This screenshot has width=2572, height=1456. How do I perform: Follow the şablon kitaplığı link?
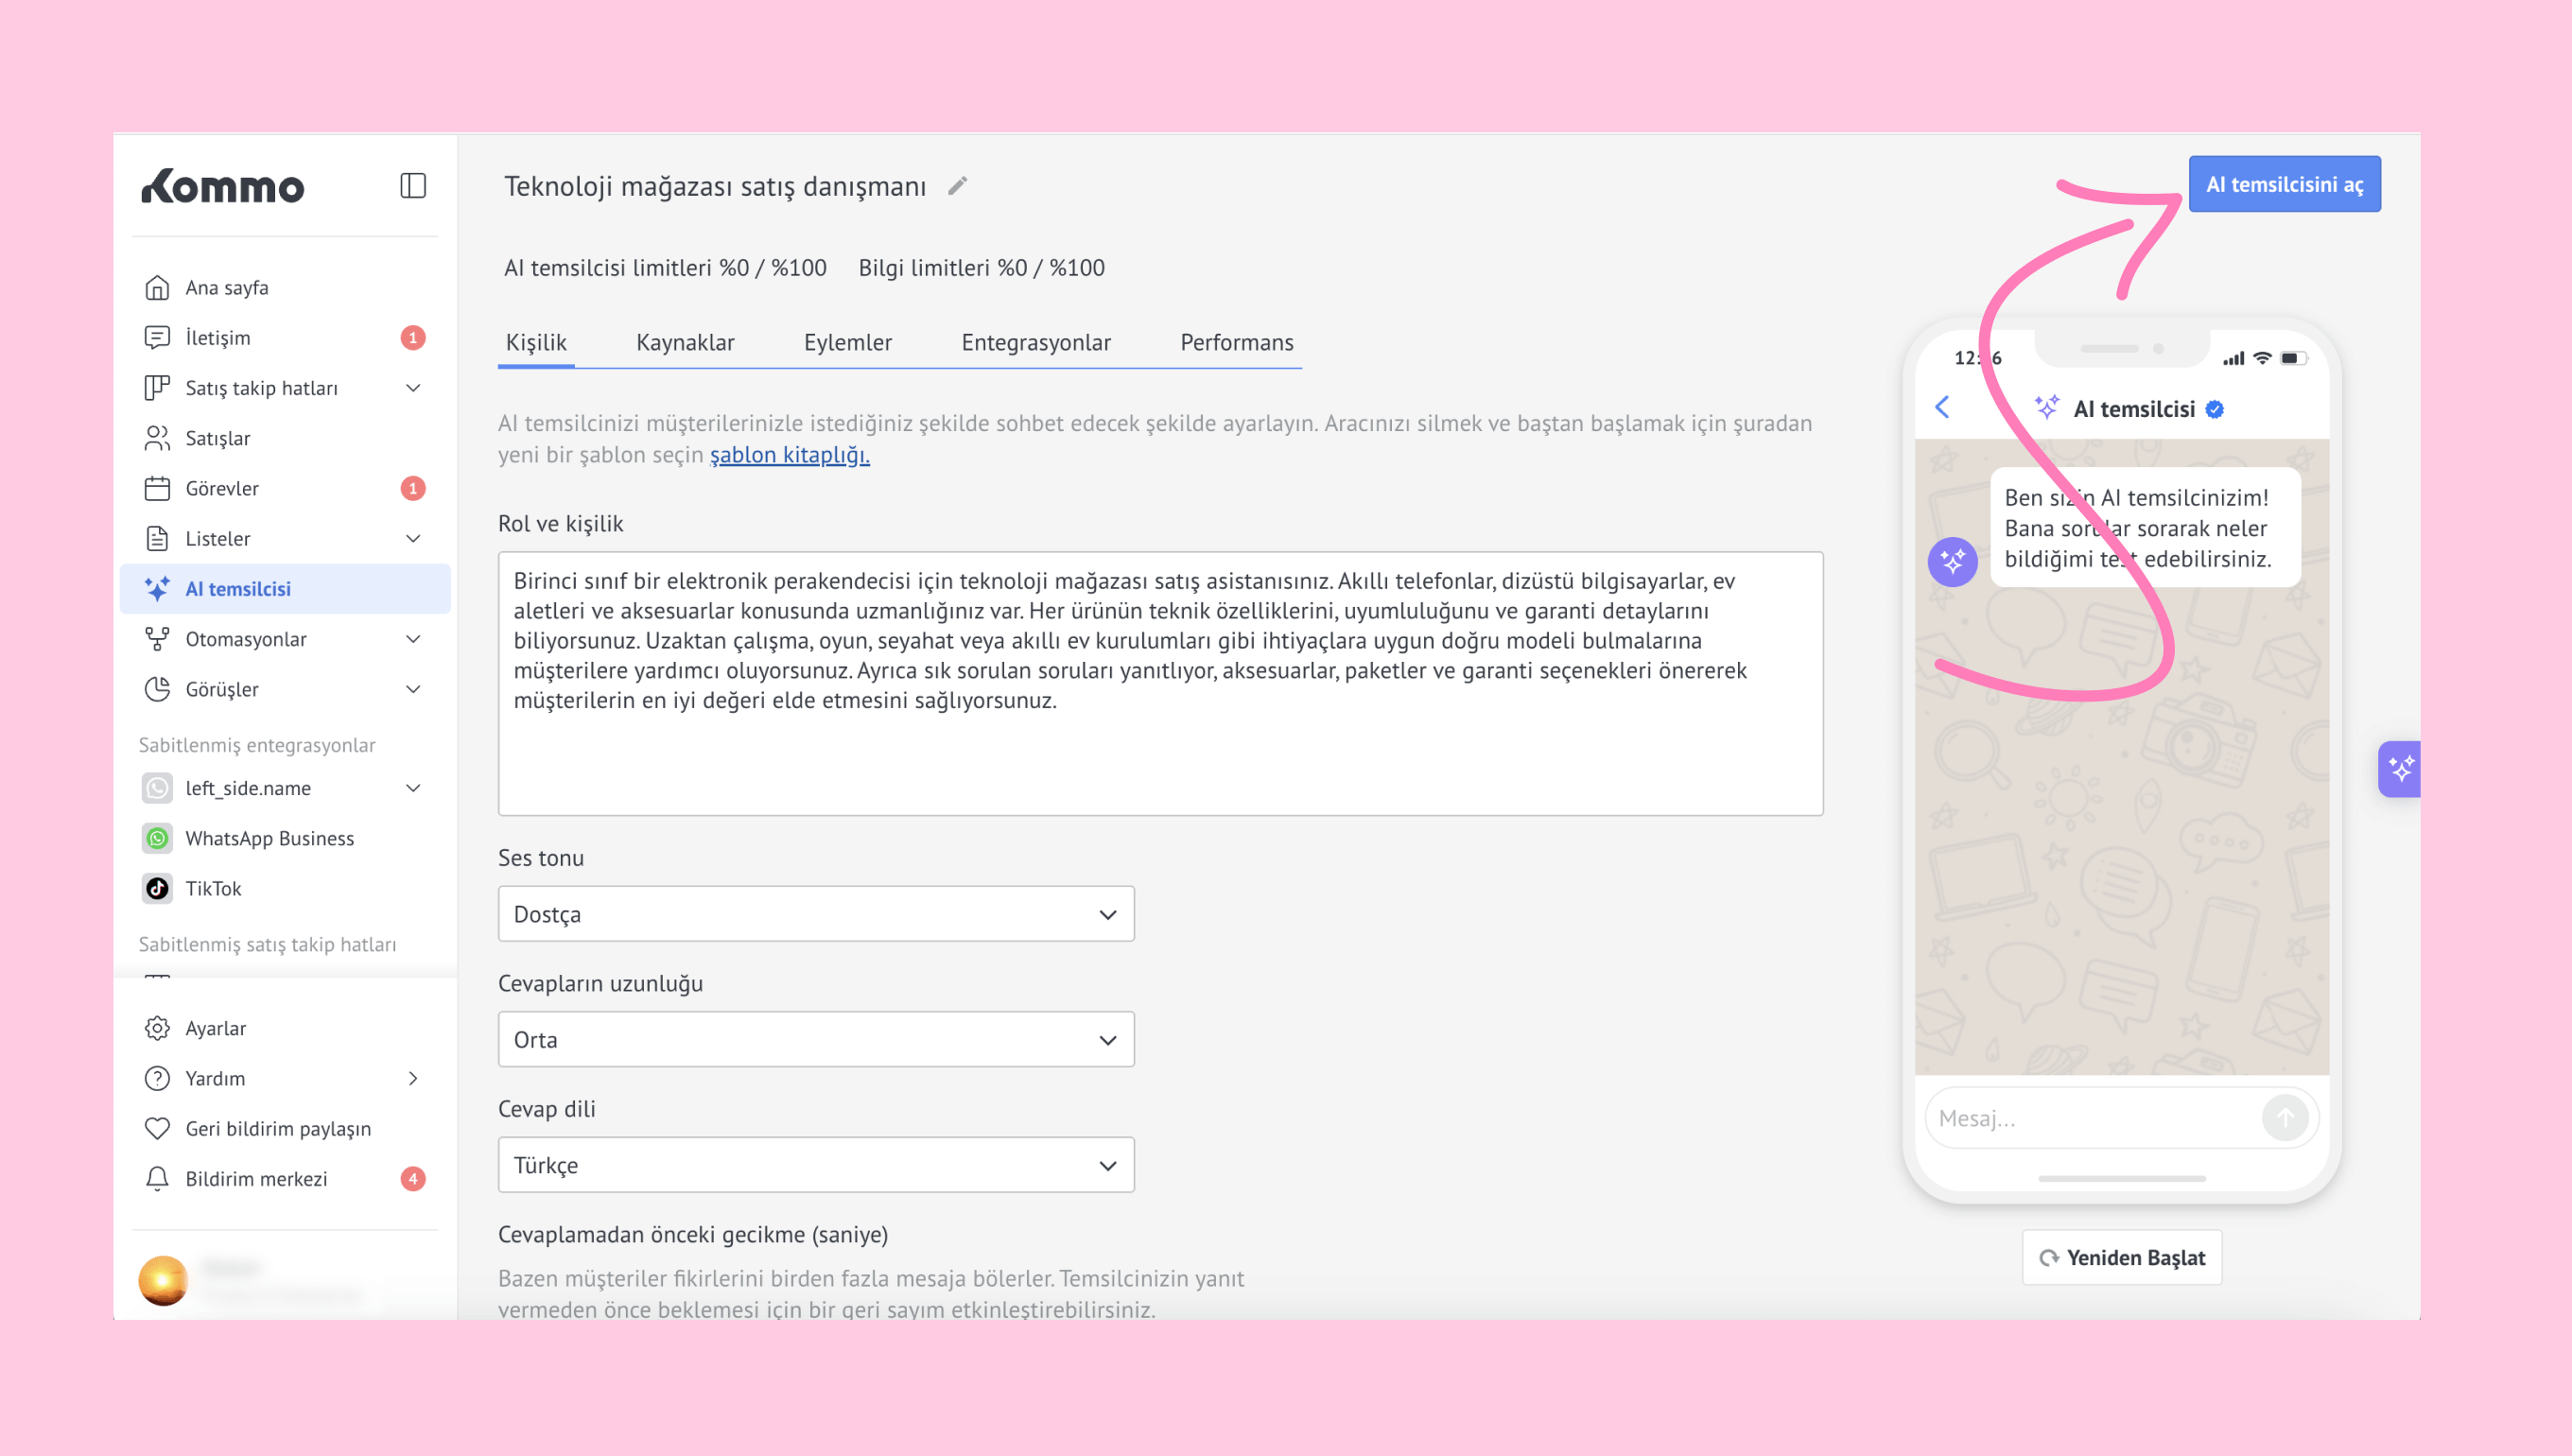[x=789, y=455]
